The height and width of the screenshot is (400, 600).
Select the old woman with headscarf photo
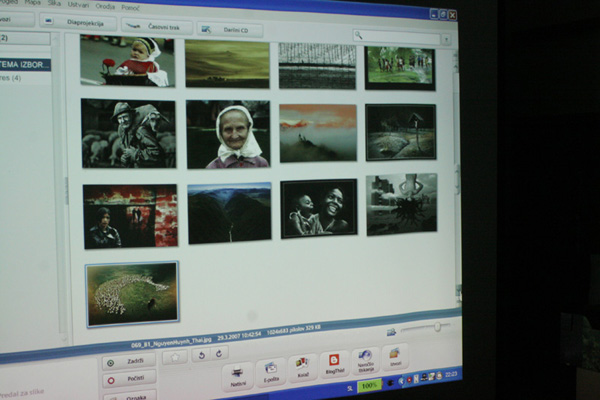(x=228, y=133)
